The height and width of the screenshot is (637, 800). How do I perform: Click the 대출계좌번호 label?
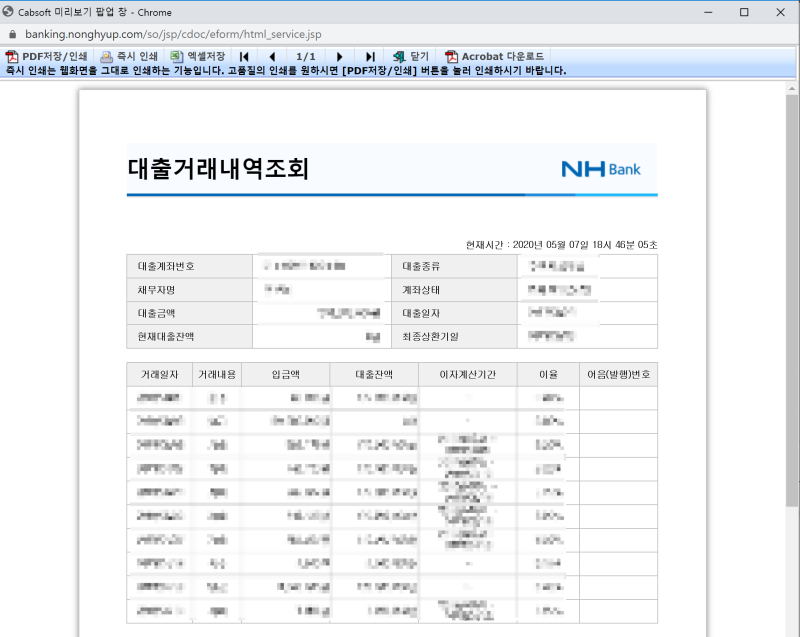166,266
